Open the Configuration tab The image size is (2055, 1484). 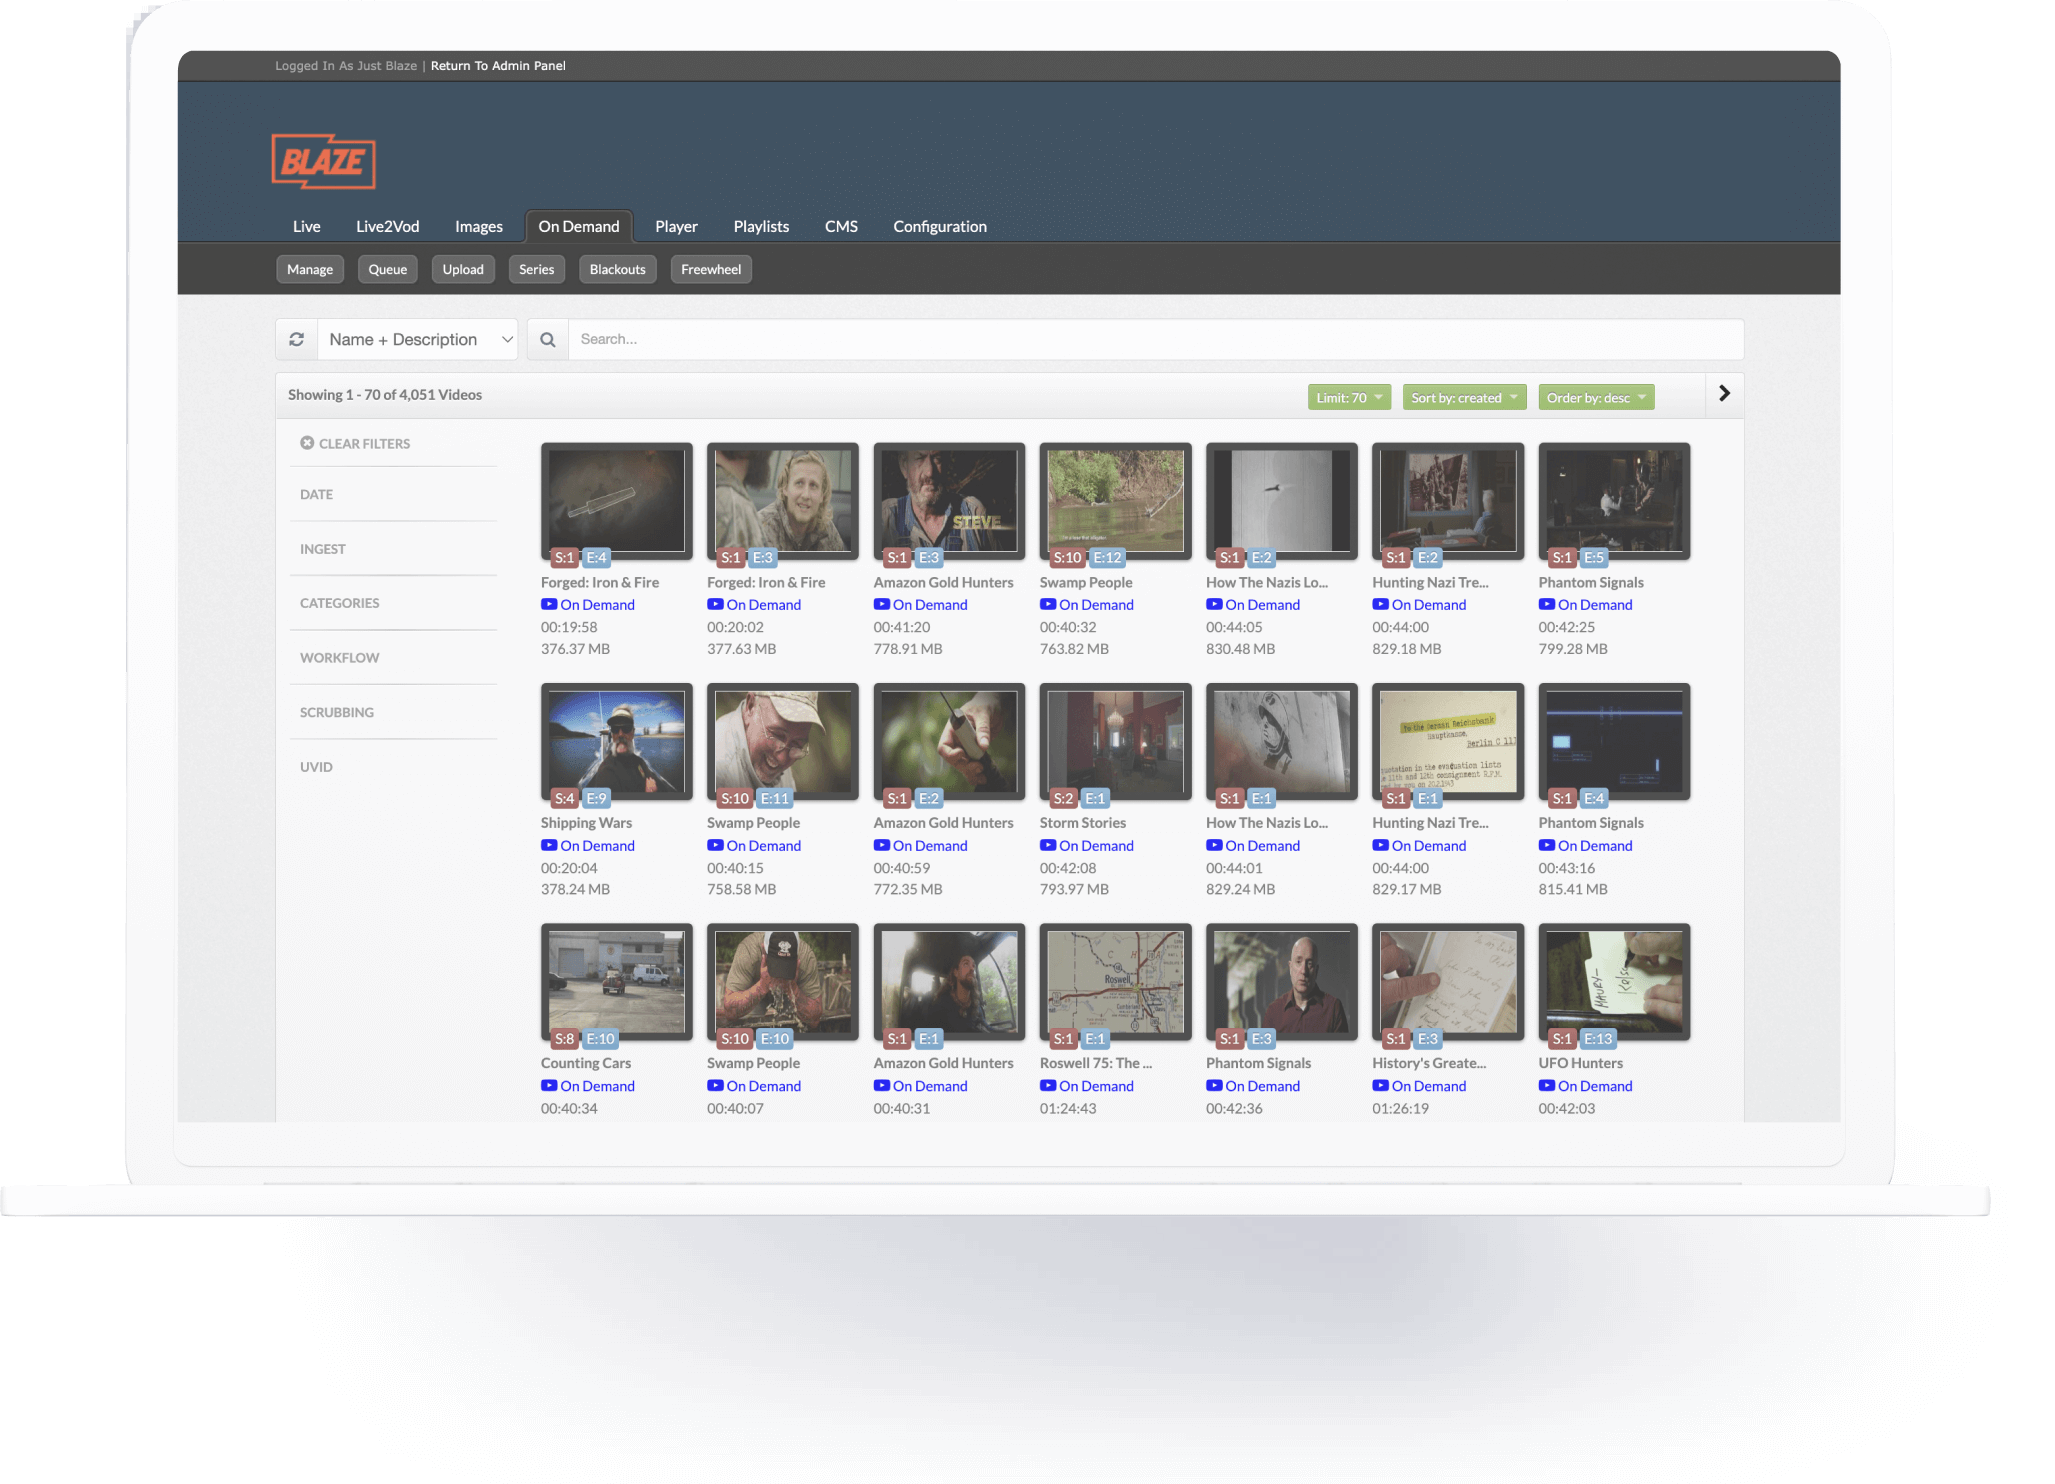[940, 227]
